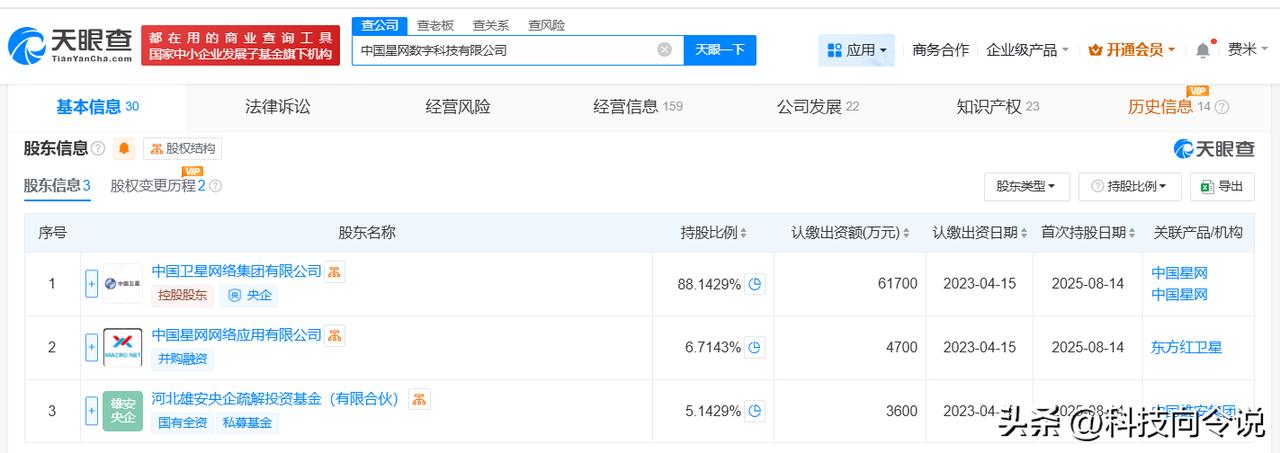This screenshot has height=453, width=1280.
Task: Open the 法律诉讼 tab
Action: click(278, 107)
